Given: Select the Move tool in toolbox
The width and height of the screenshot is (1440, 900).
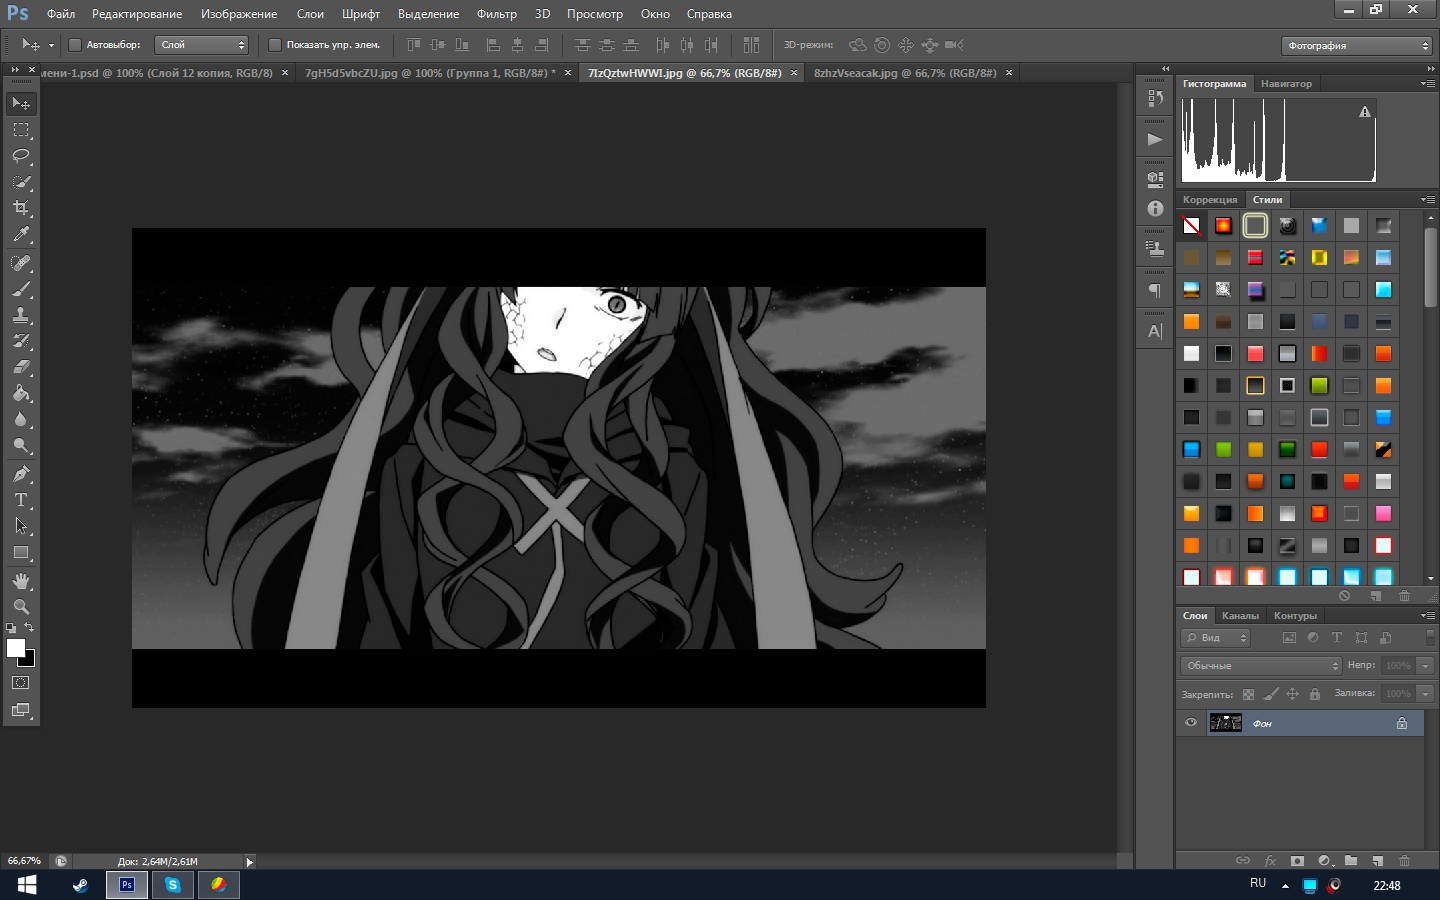Looking at the screenshot, I should coord(21,104).
